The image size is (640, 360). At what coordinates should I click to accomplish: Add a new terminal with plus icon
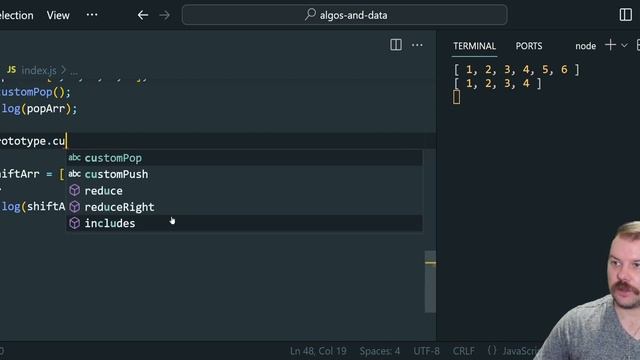point(610,45)
